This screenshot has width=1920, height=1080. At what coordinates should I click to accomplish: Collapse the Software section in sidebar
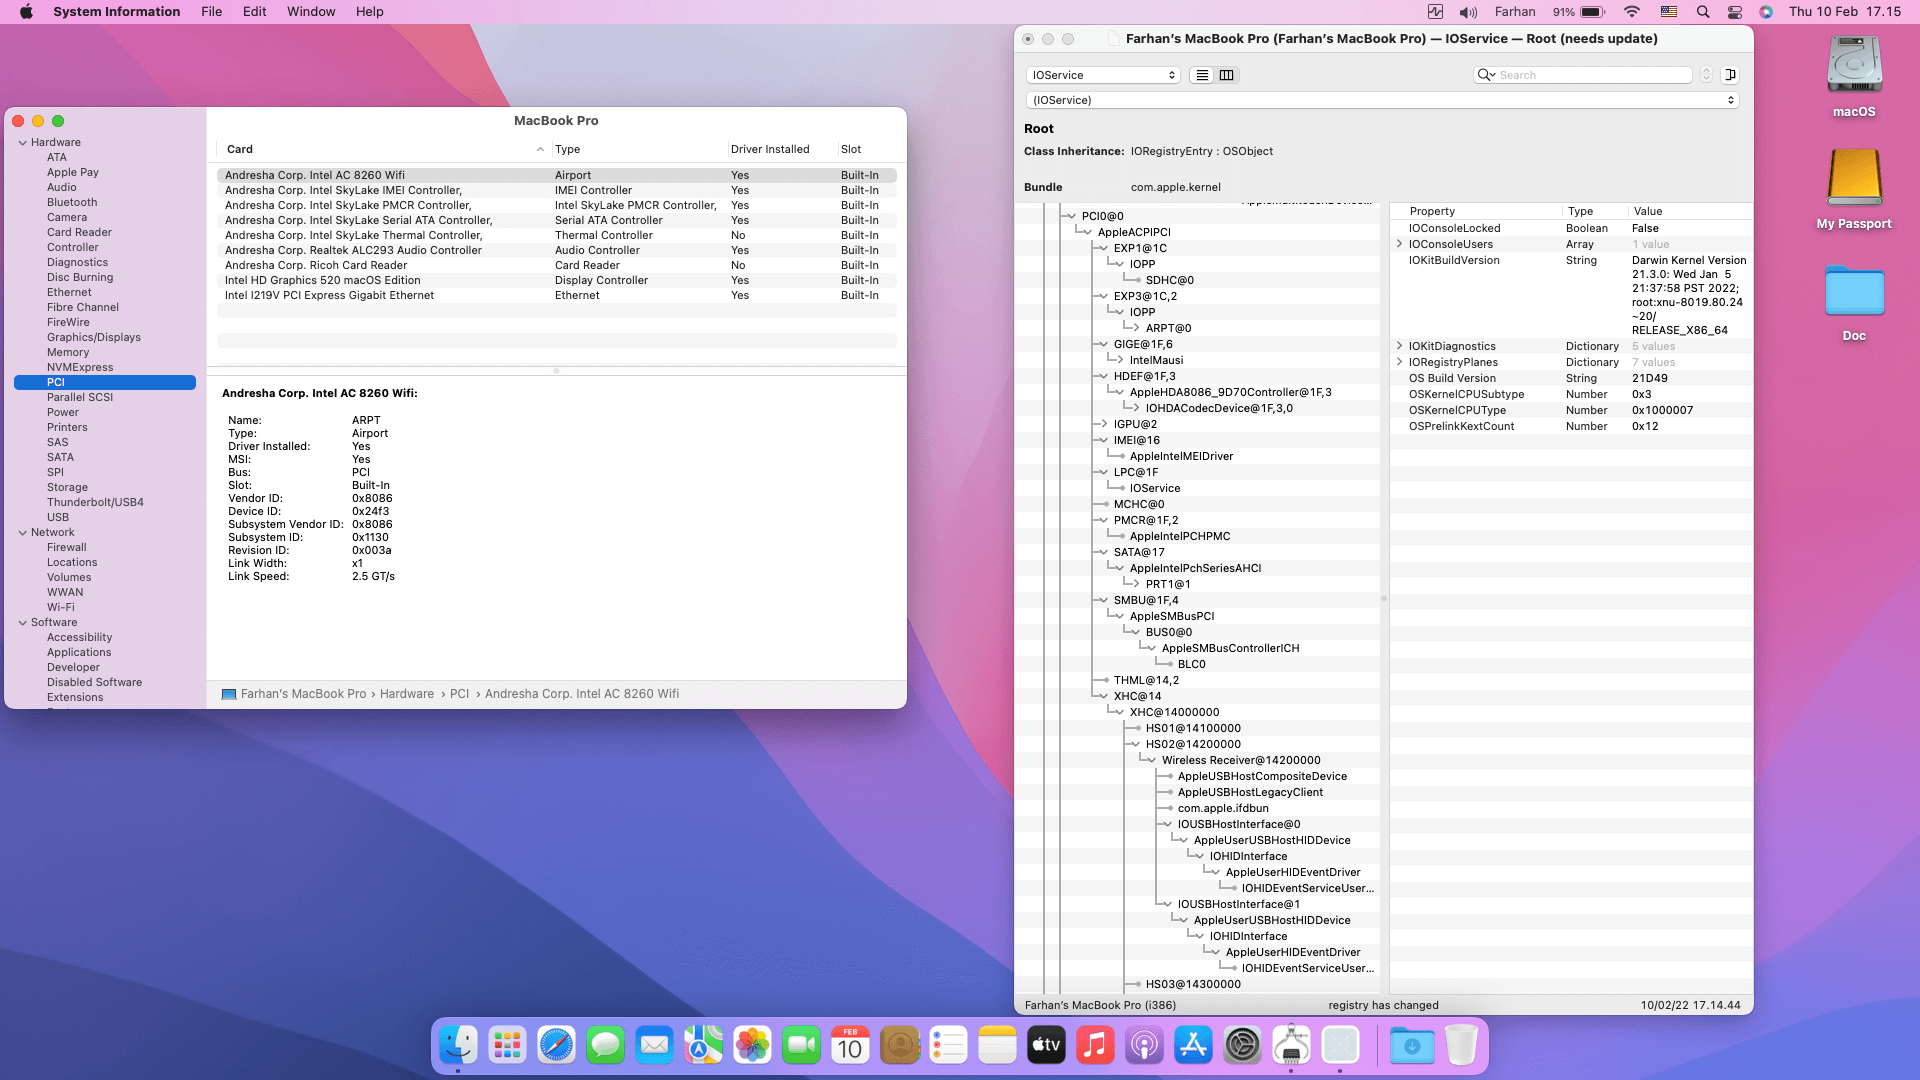tap(22, 622)
